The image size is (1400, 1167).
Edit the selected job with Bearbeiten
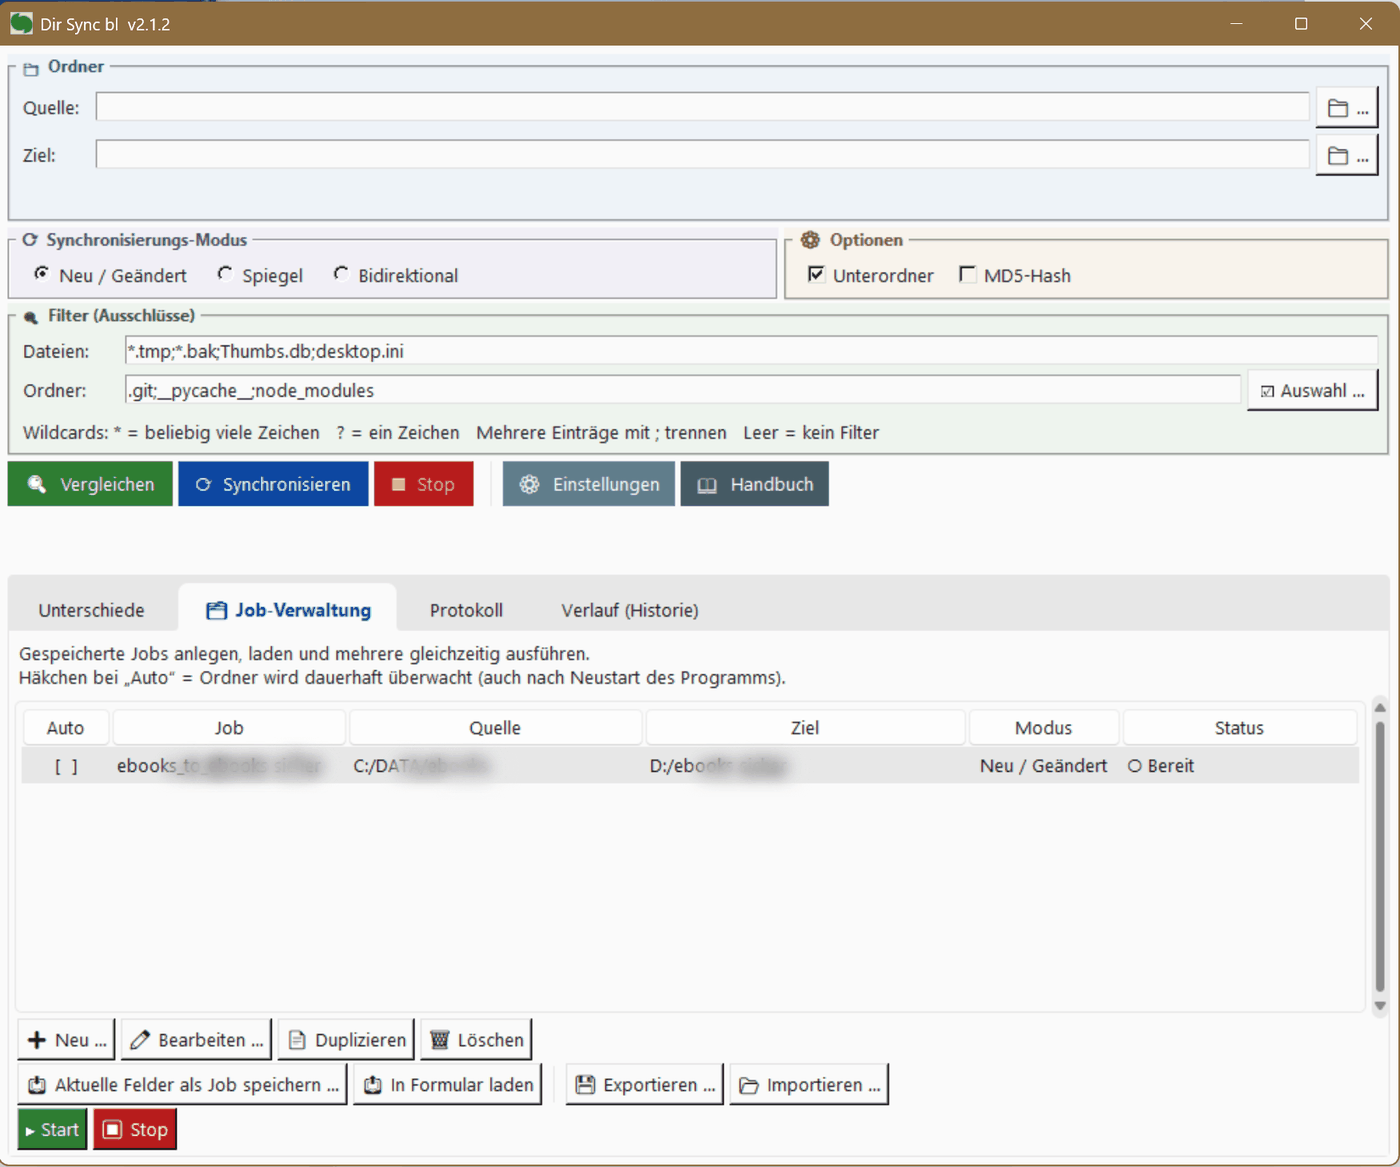point(196,1040)
